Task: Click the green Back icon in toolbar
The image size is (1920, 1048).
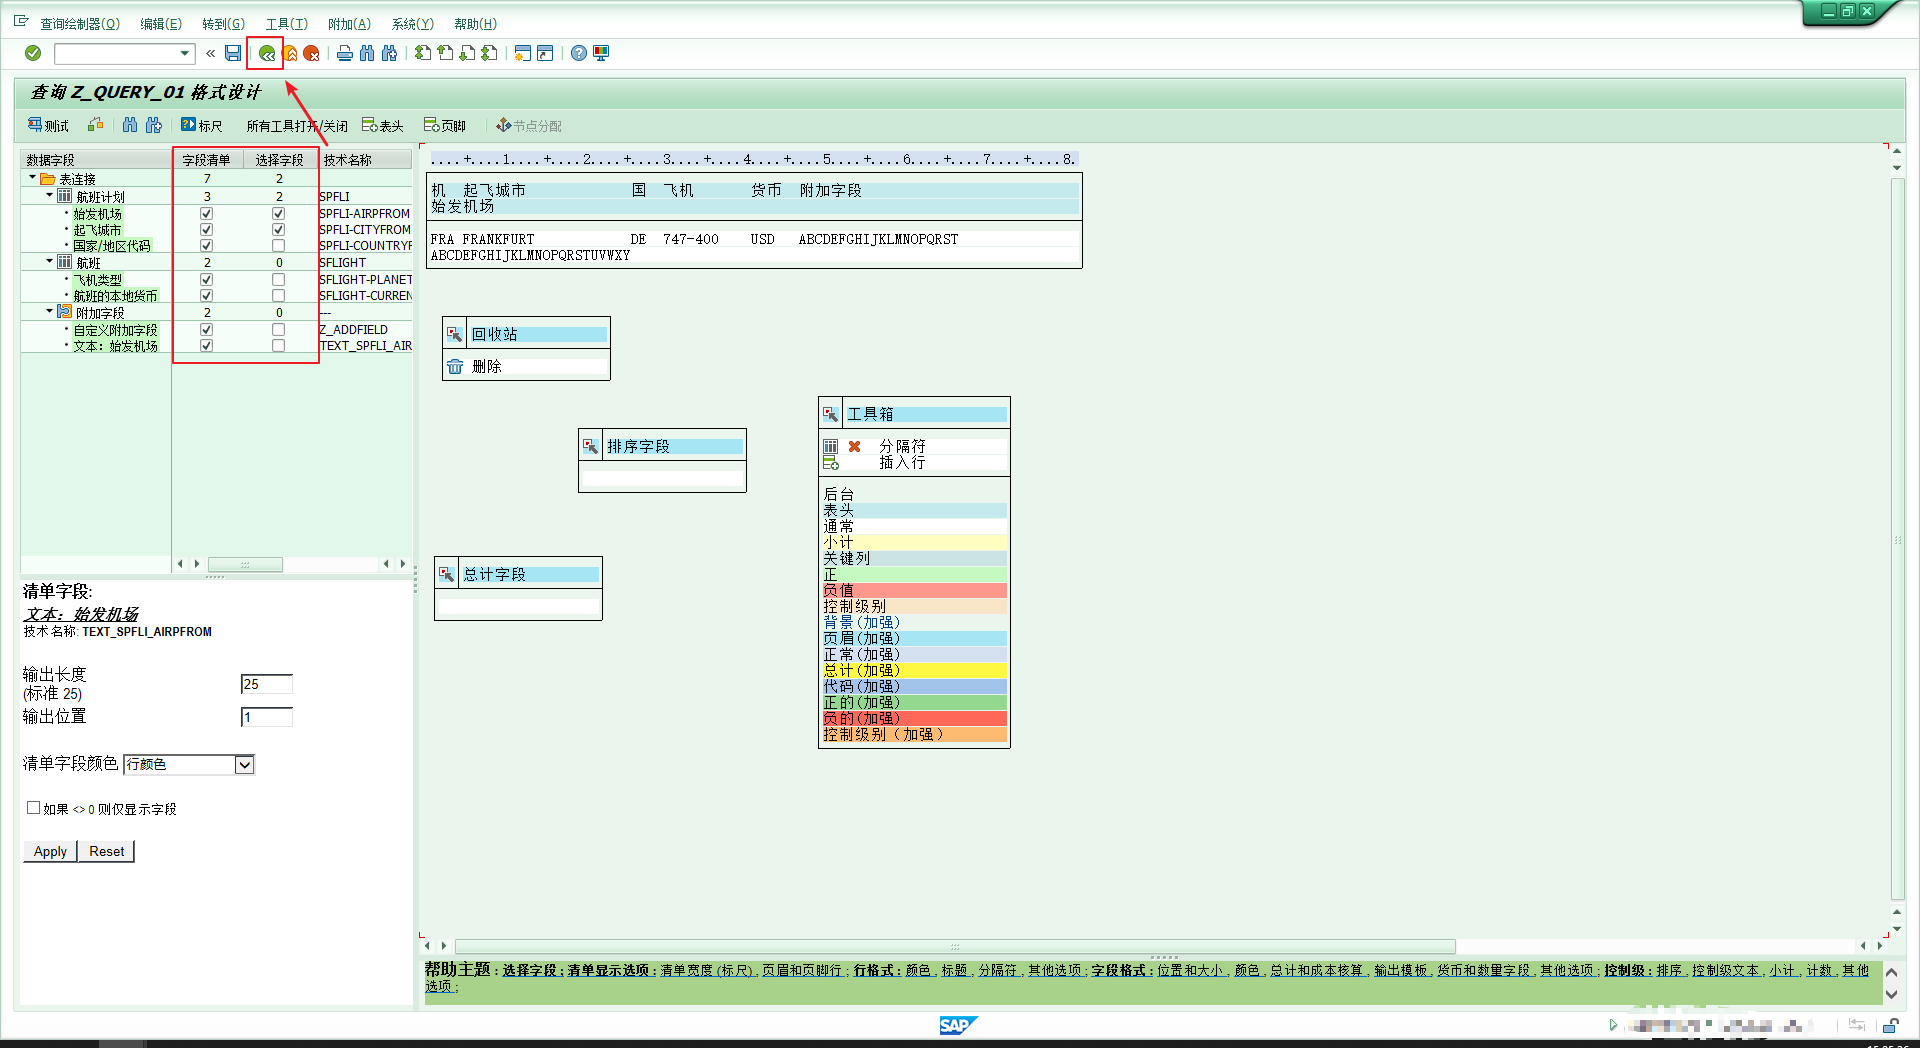Action: [266, 54]
